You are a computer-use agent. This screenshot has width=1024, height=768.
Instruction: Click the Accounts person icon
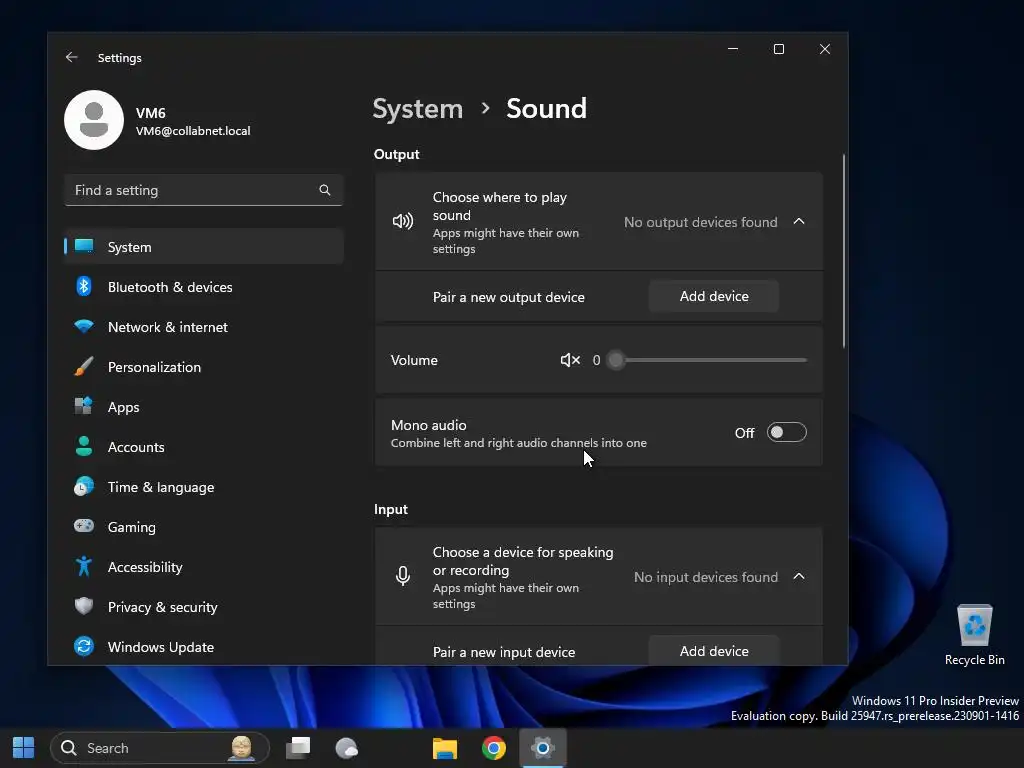tap(84, 446)
